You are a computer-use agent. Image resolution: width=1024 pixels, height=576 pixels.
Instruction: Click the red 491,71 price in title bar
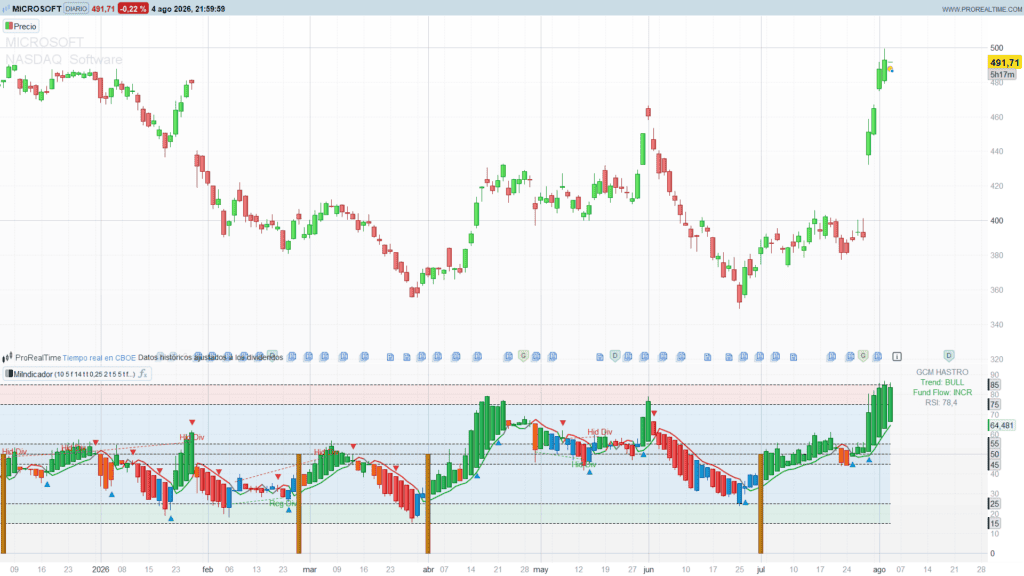click(103, 8)
